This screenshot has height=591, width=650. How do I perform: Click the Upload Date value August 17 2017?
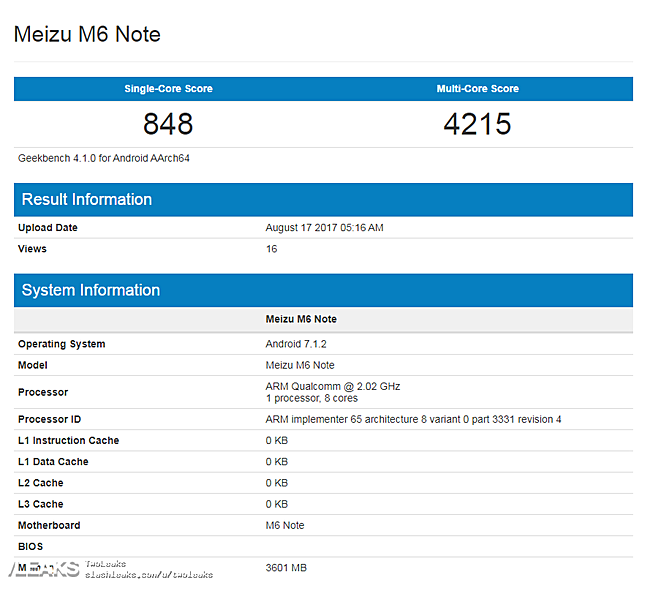324,228
